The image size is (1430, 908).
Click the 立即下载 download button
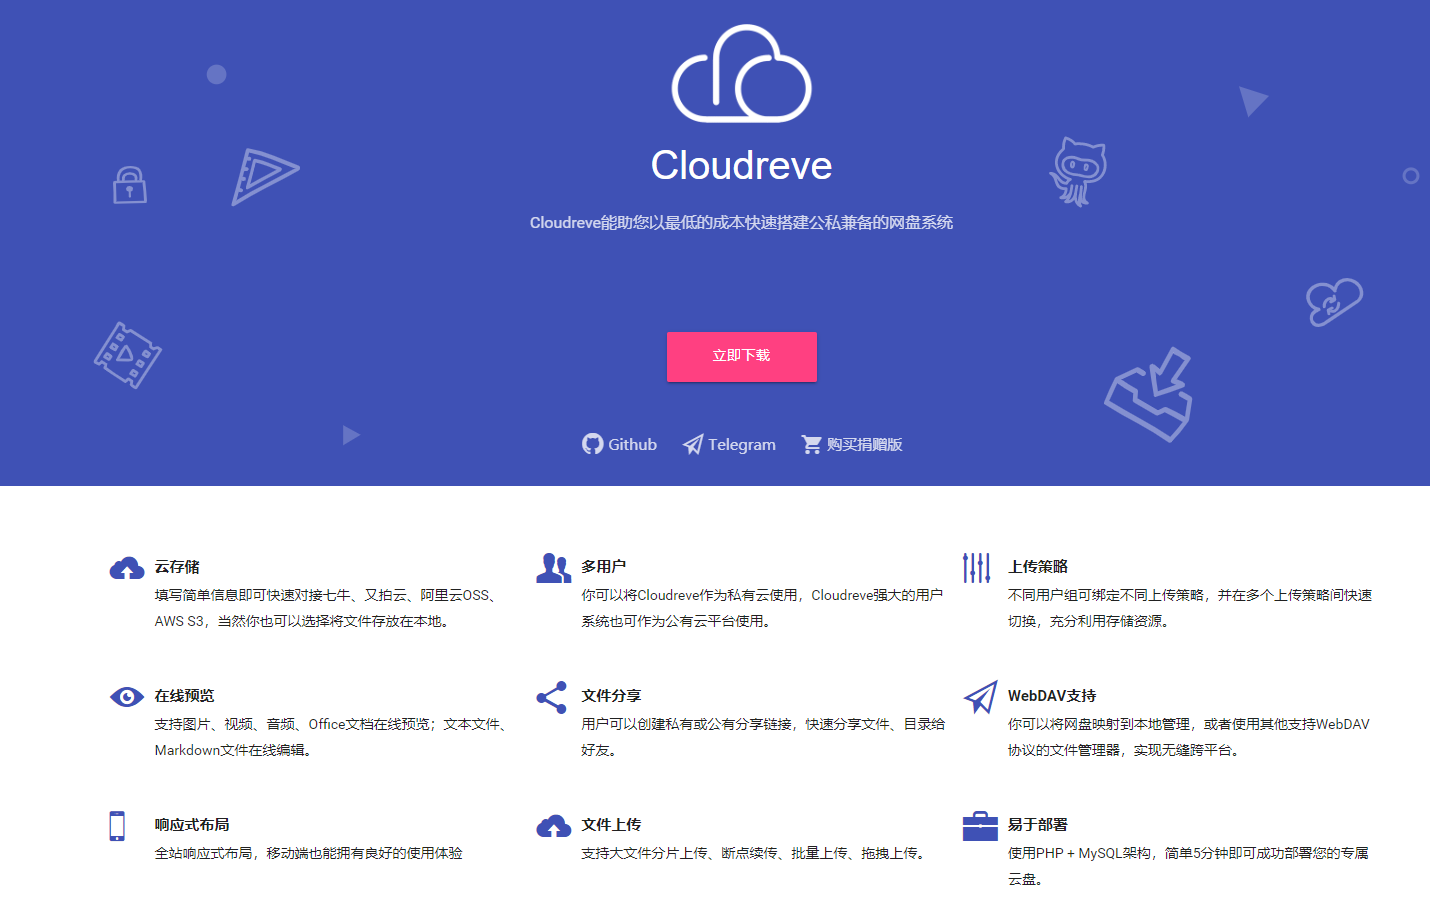click(742, 356)
